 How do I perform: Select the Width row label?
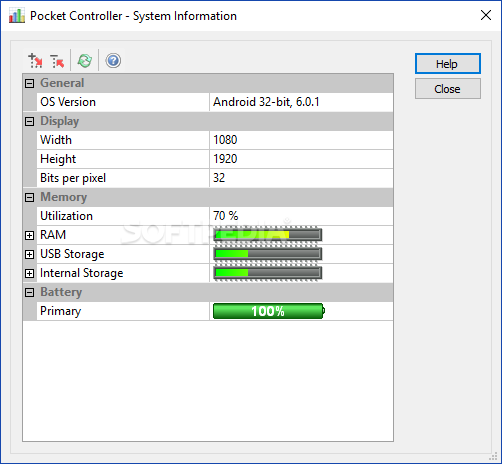[x=56, y=140]
